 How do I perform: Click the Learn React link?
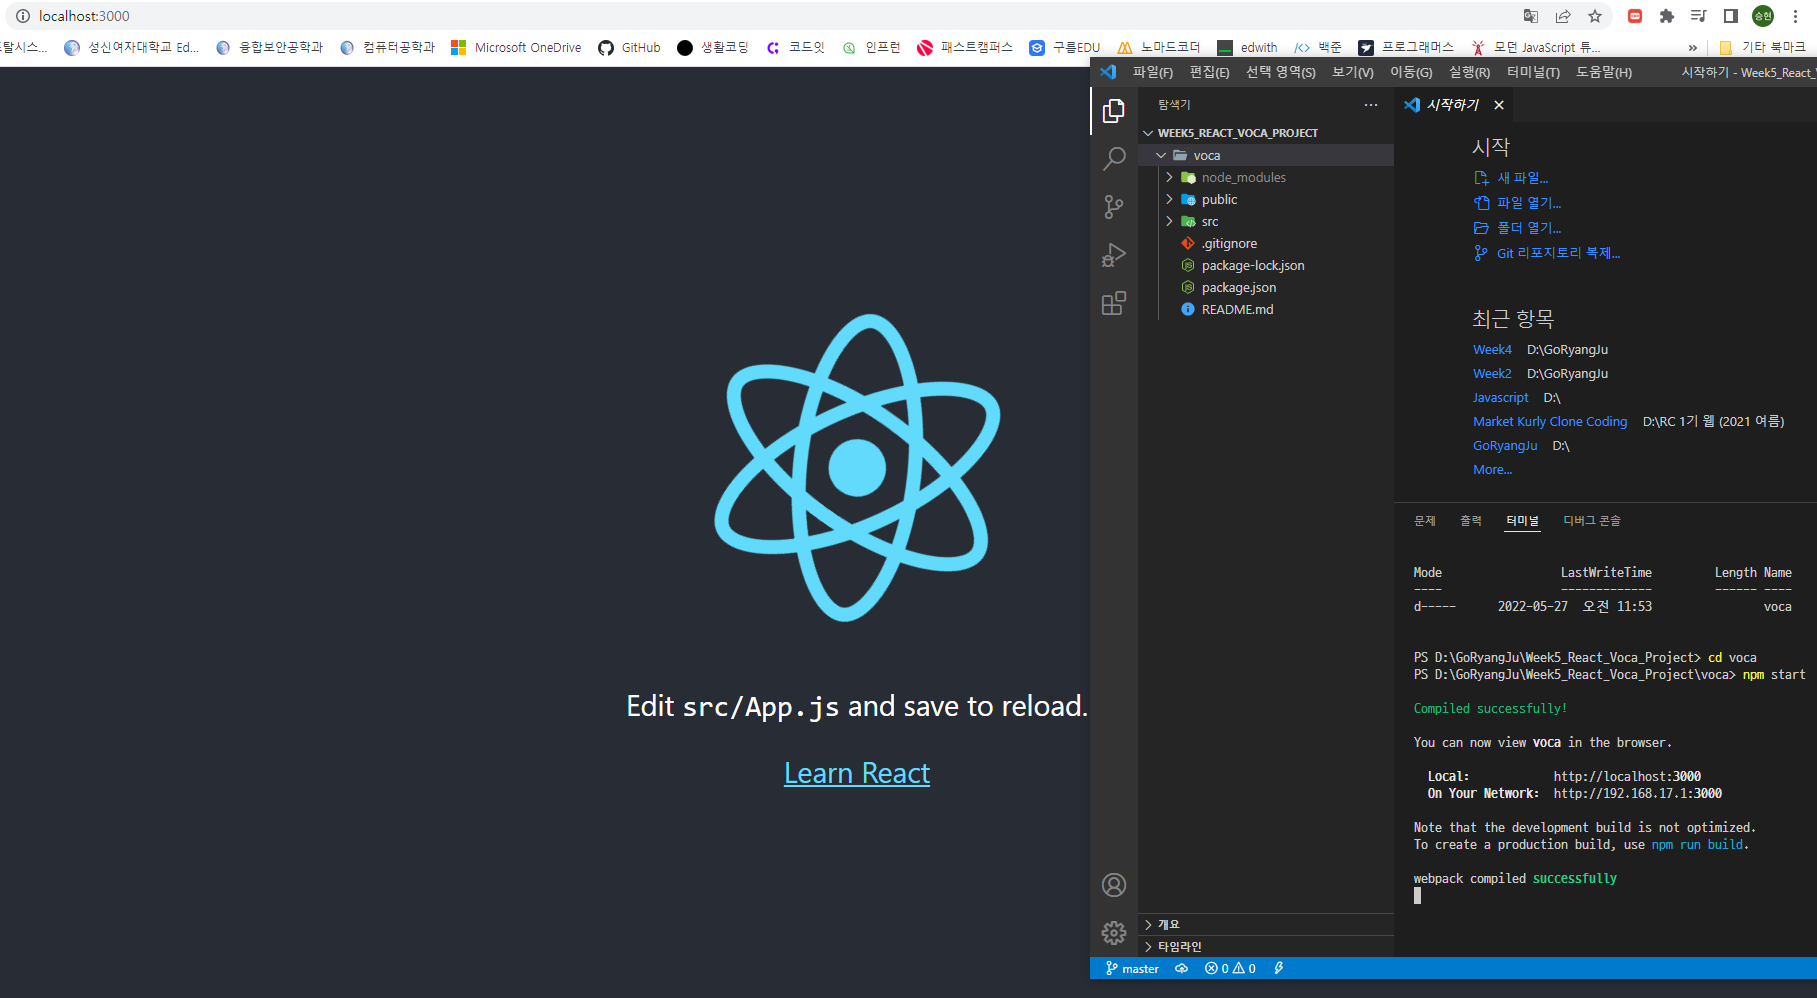(x=857, y=773)
